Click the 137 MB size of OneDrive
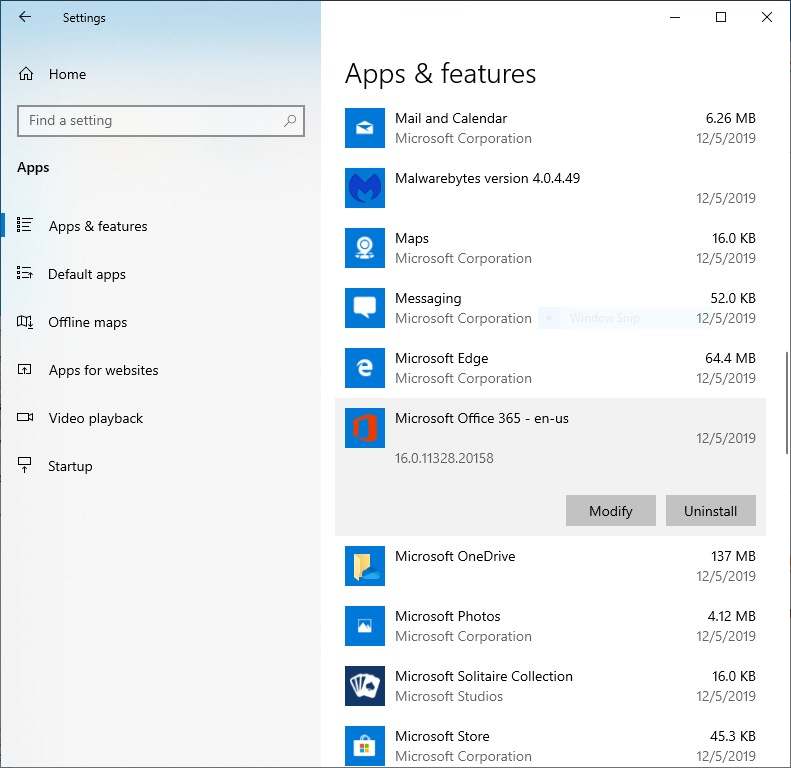 tap(733, 556)
